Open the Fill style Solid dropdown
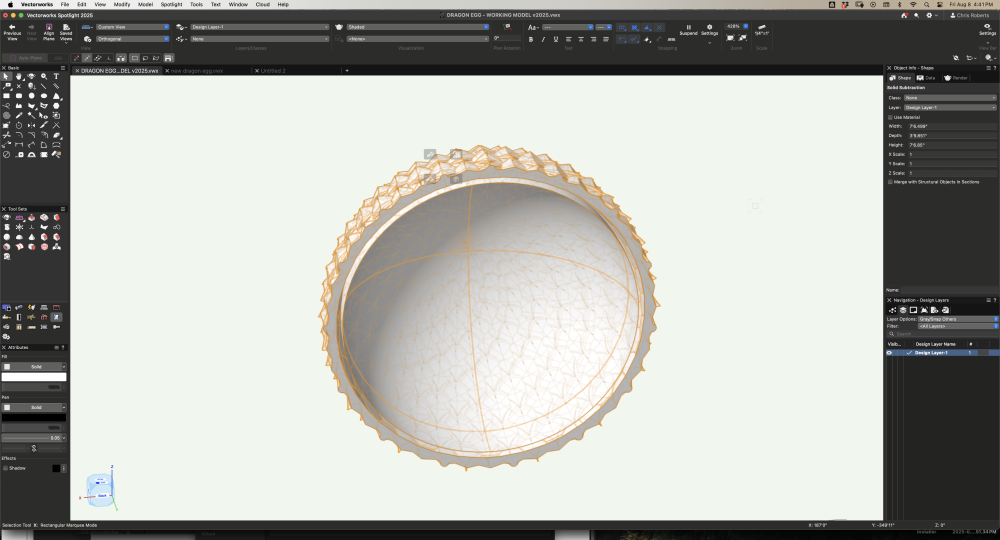 pos(34,367)
